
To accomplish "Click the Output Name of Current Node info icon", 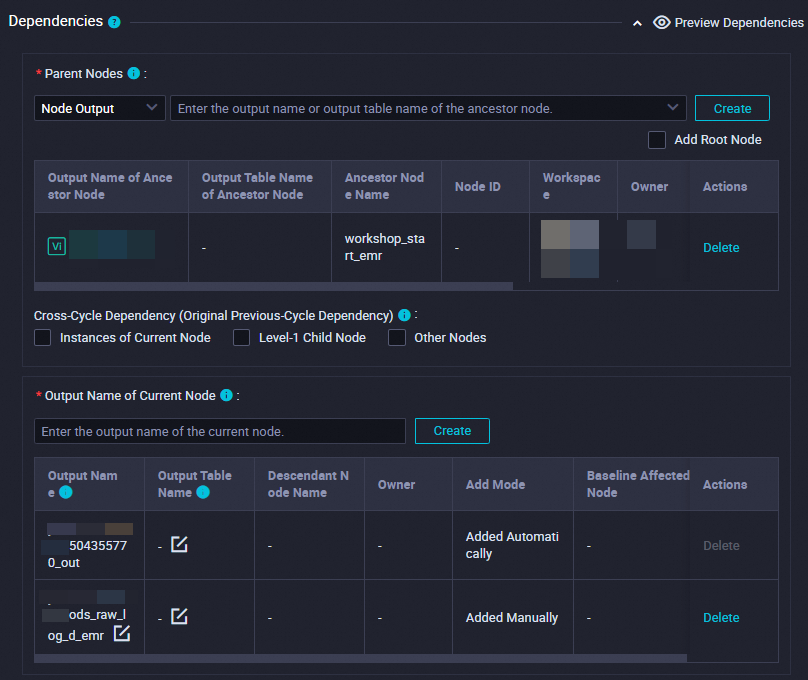I will coord(226,395).
